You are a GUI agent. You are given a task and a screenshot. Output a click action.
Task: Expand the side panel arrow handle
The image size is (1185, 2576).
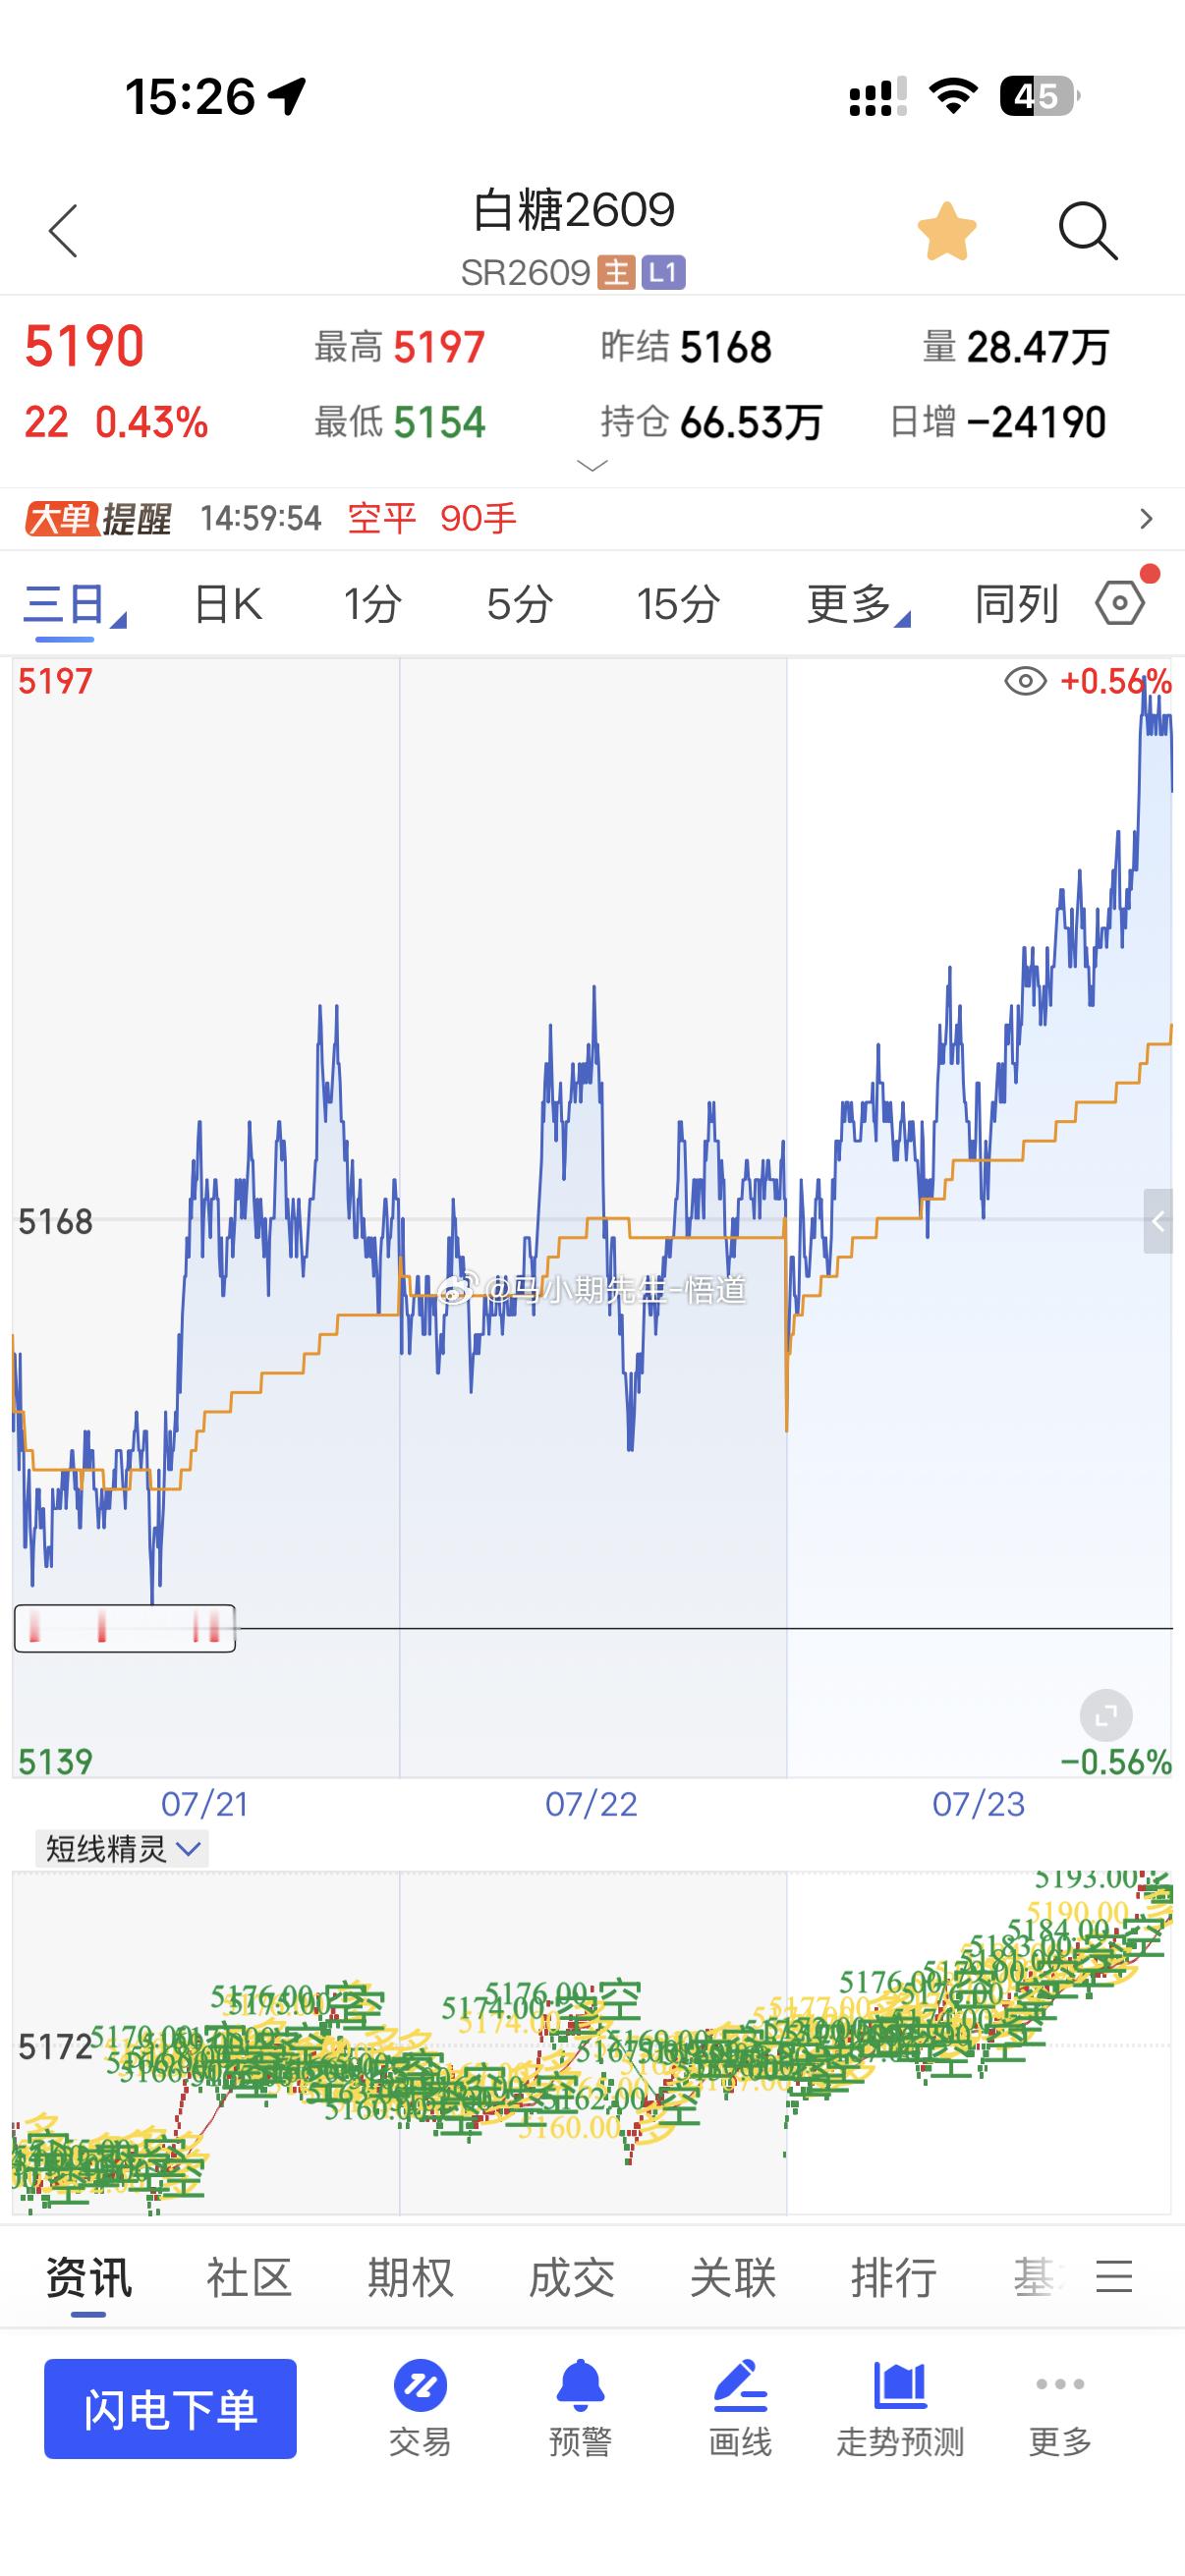[x=1158, y=1221]
